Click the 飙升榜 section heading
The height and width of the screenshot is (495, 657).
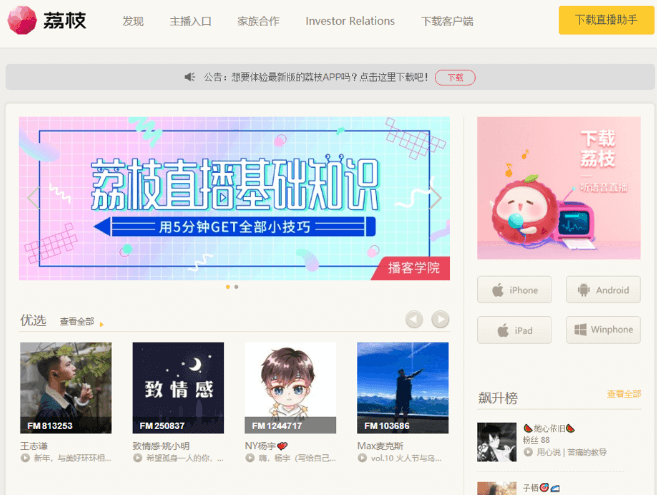click(x=498, y=397)
